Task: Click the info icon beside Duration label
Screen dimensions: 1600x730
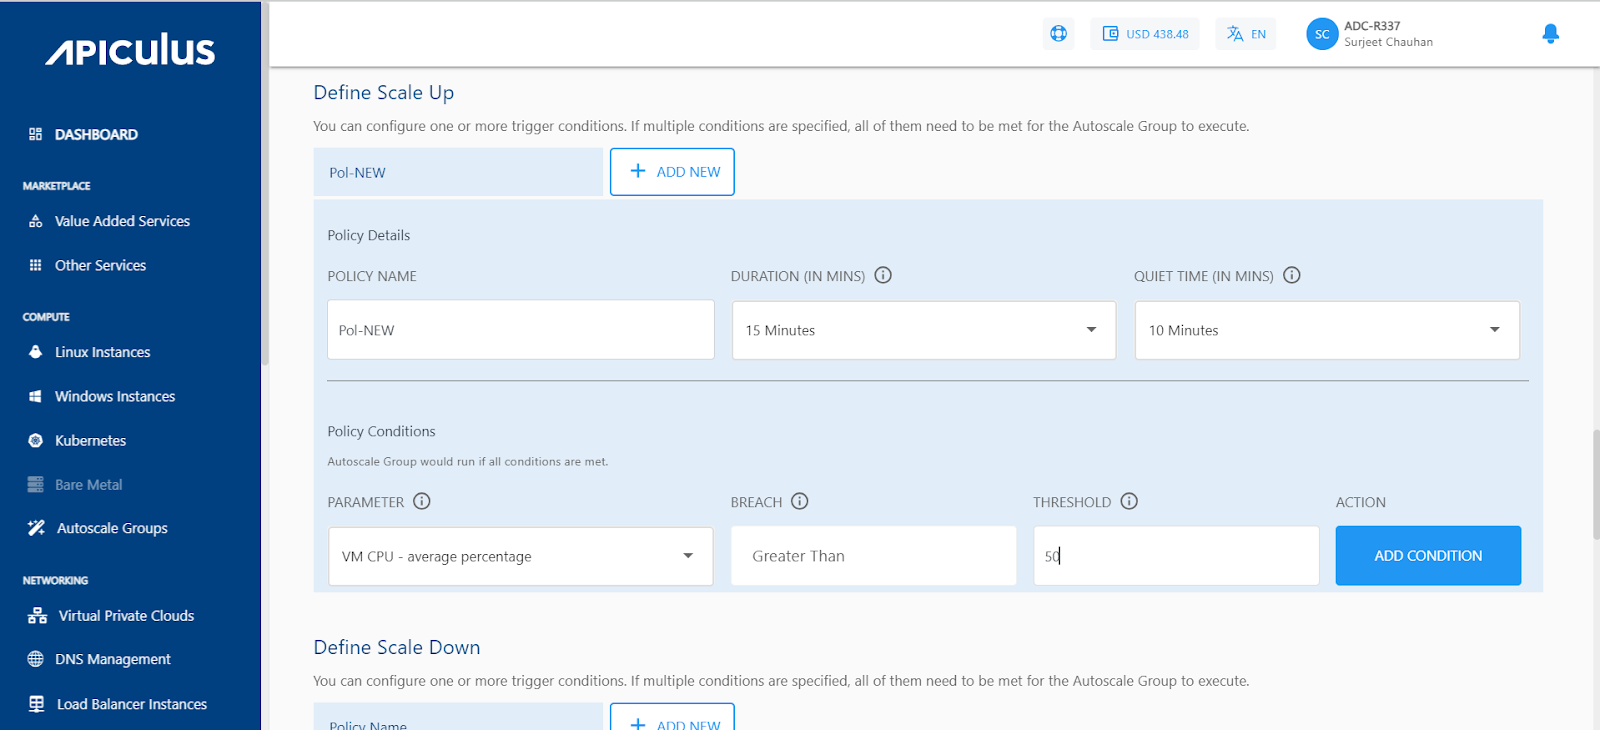Action: click(x=883, y=275)
